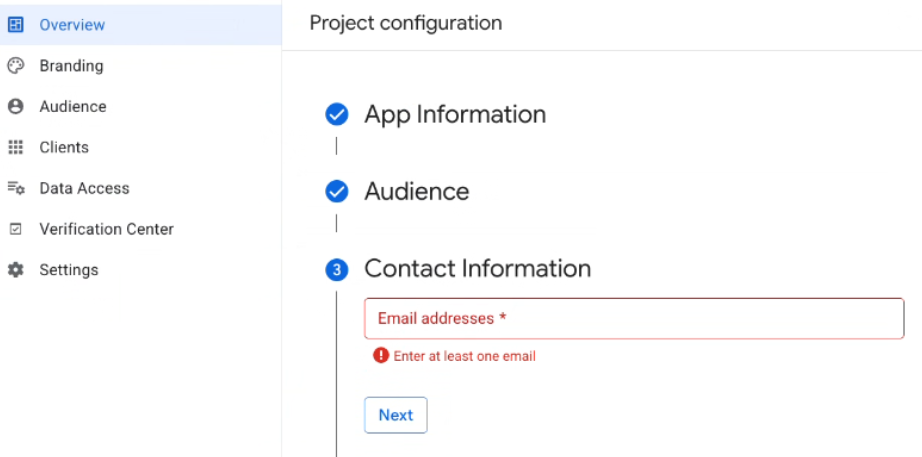
Task: Focus the Email addresses input field
Action: point(634,318)
